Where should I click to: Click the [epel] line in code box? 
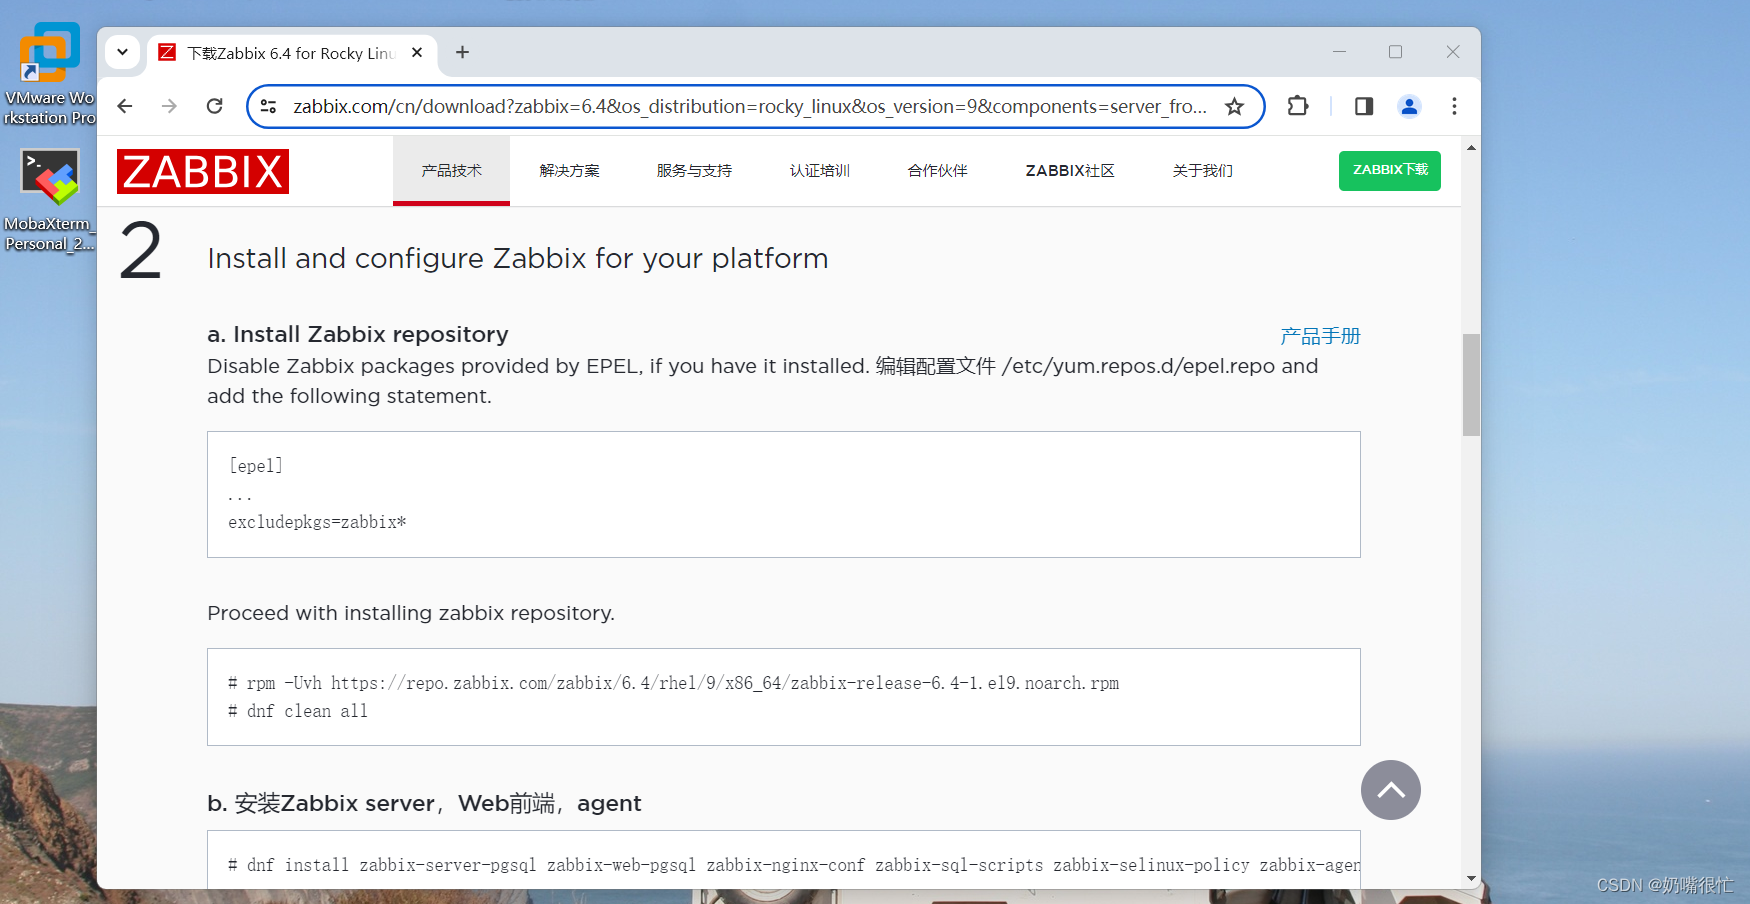pyautogui.click(x=256, y=465)
